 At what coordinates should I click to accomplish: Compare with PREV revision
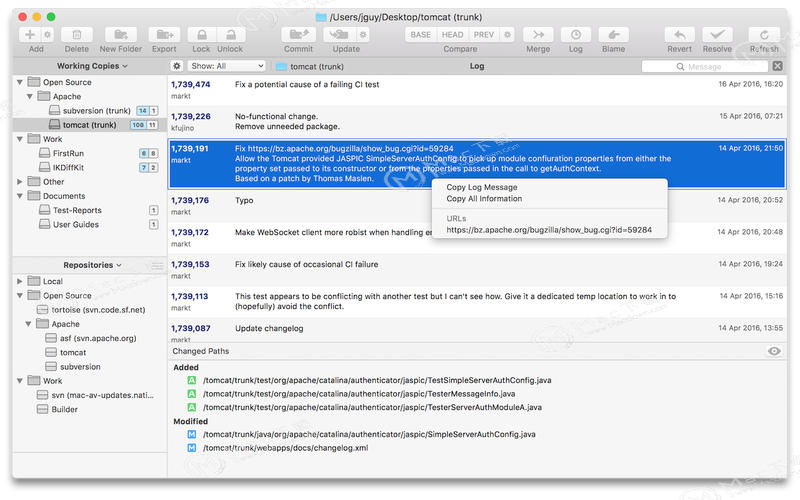coord(484,35)
